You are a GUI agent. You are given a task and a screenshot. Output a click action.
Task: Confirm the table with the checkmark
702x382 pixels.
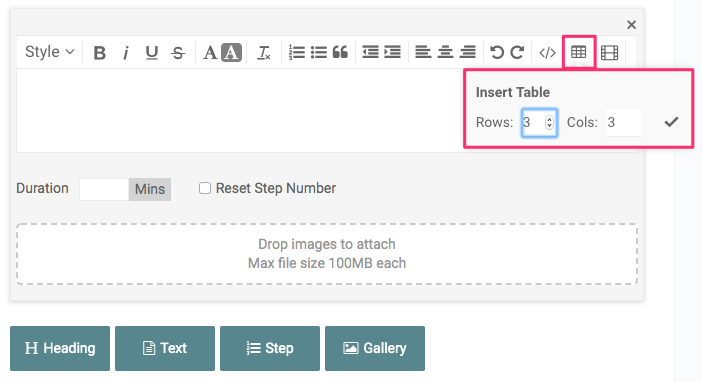[671, 122]
